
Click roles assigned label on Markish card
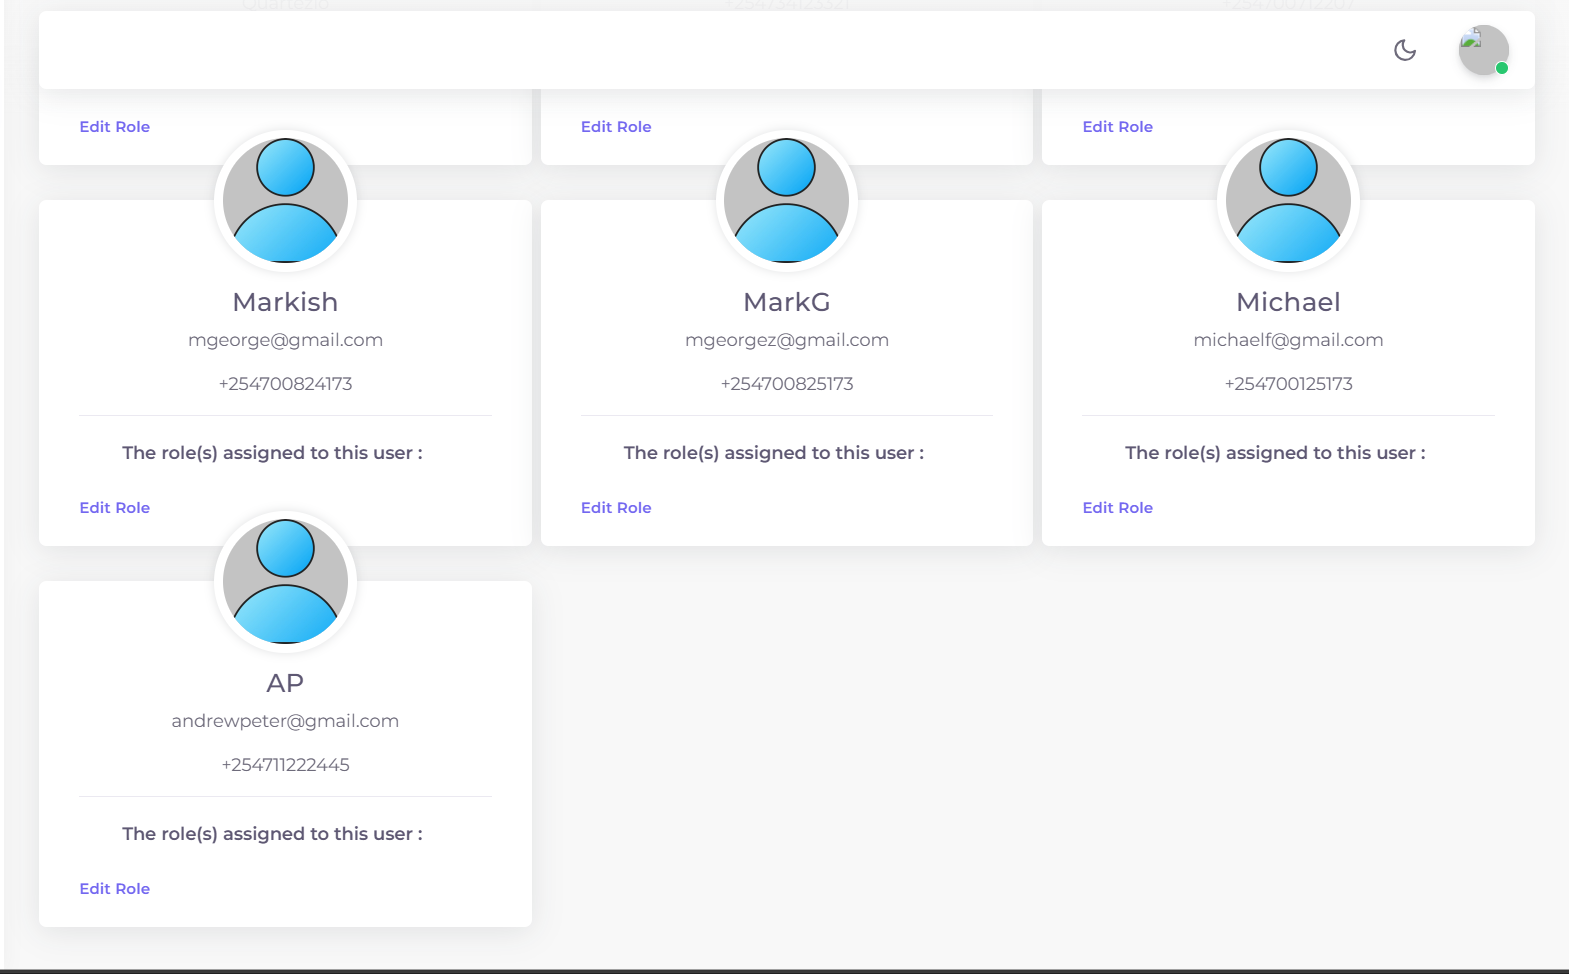pyautogui.click(x=272, y=453)
